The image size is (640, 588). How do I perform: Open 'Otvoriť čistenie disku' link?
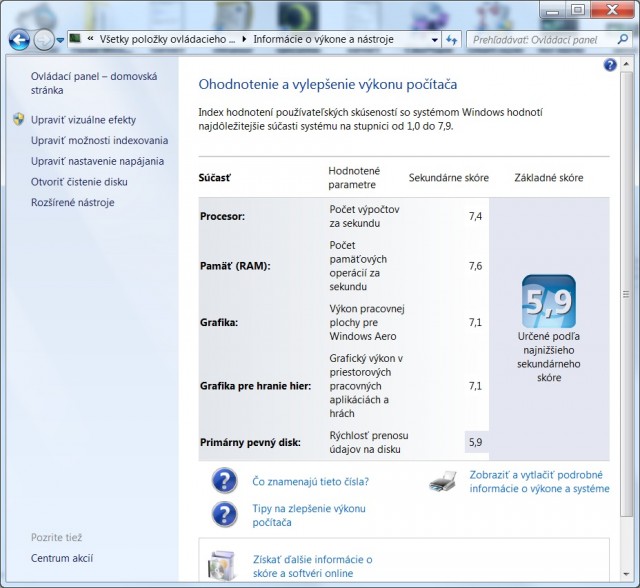pos(79,182)
